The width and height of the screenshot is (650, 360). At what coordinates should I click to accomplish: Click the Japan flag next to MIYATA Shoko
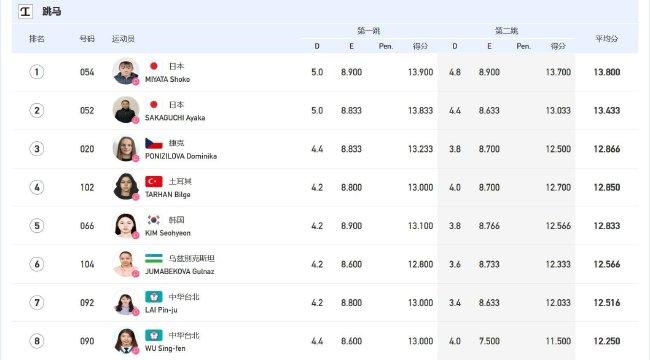[x=154, y=66]
